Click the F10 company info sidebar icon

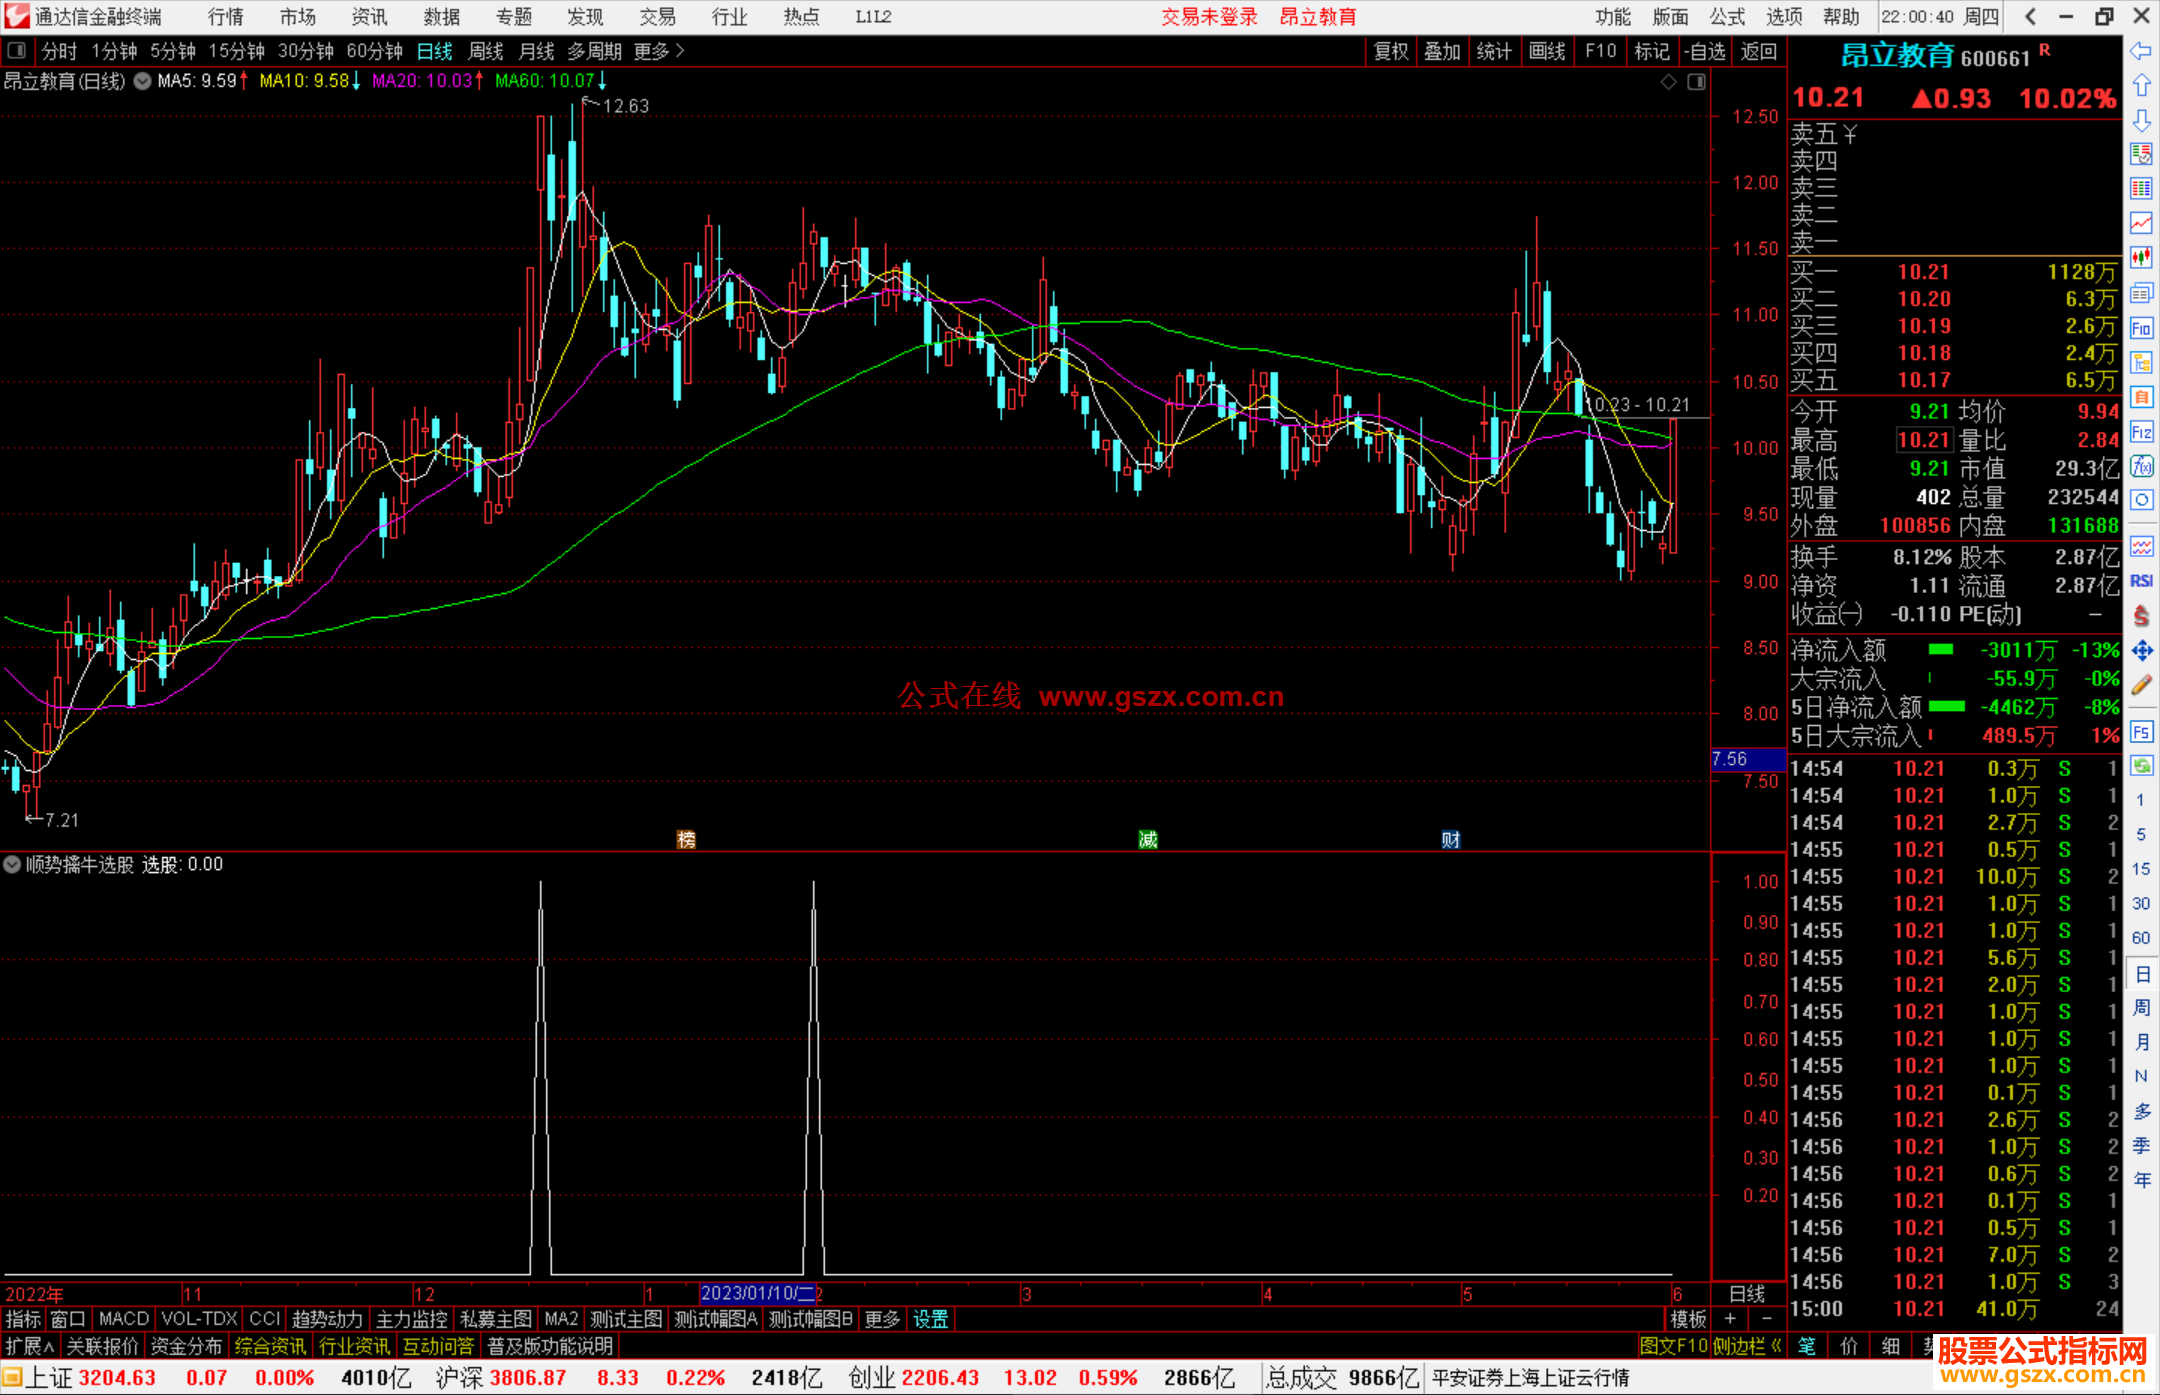pyautogui.click(x=2141, y=328)
